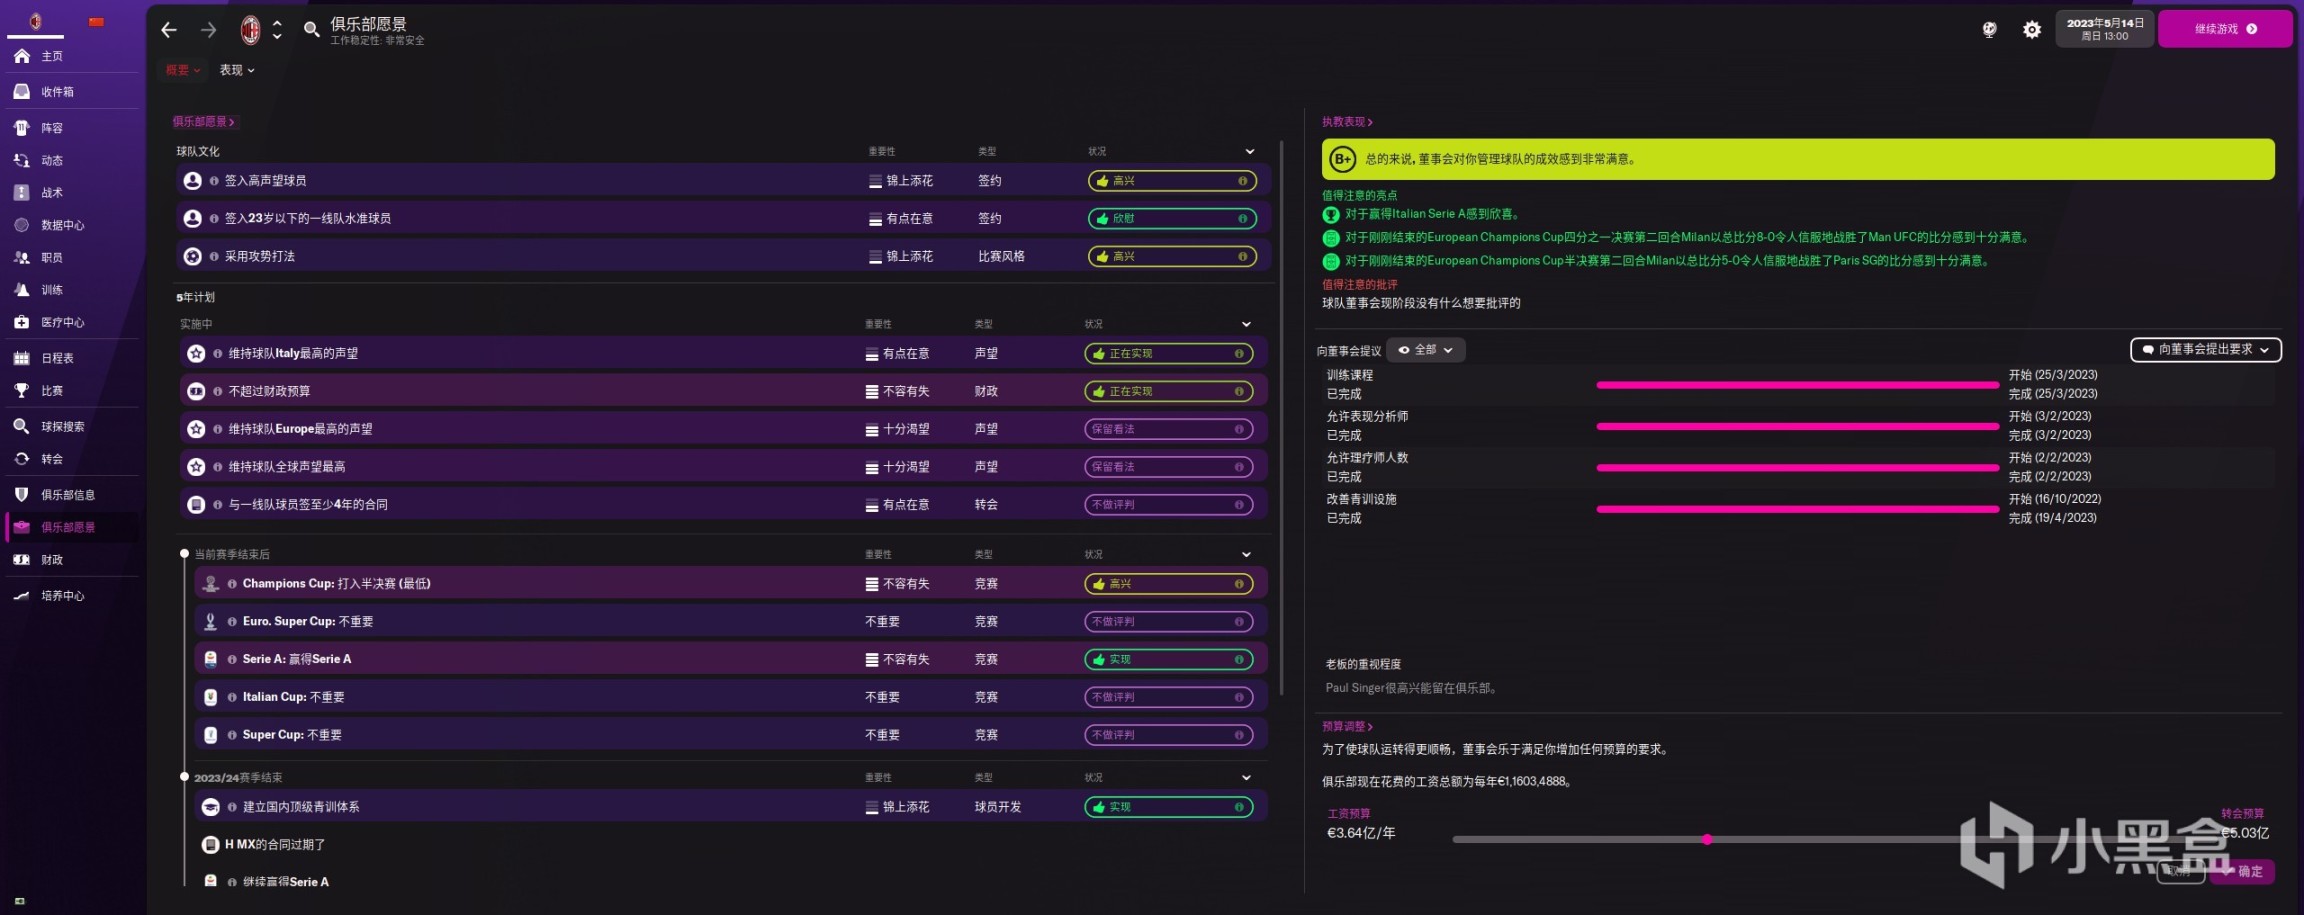Click info icon beside 签入高声望球员

coord(214,181)
